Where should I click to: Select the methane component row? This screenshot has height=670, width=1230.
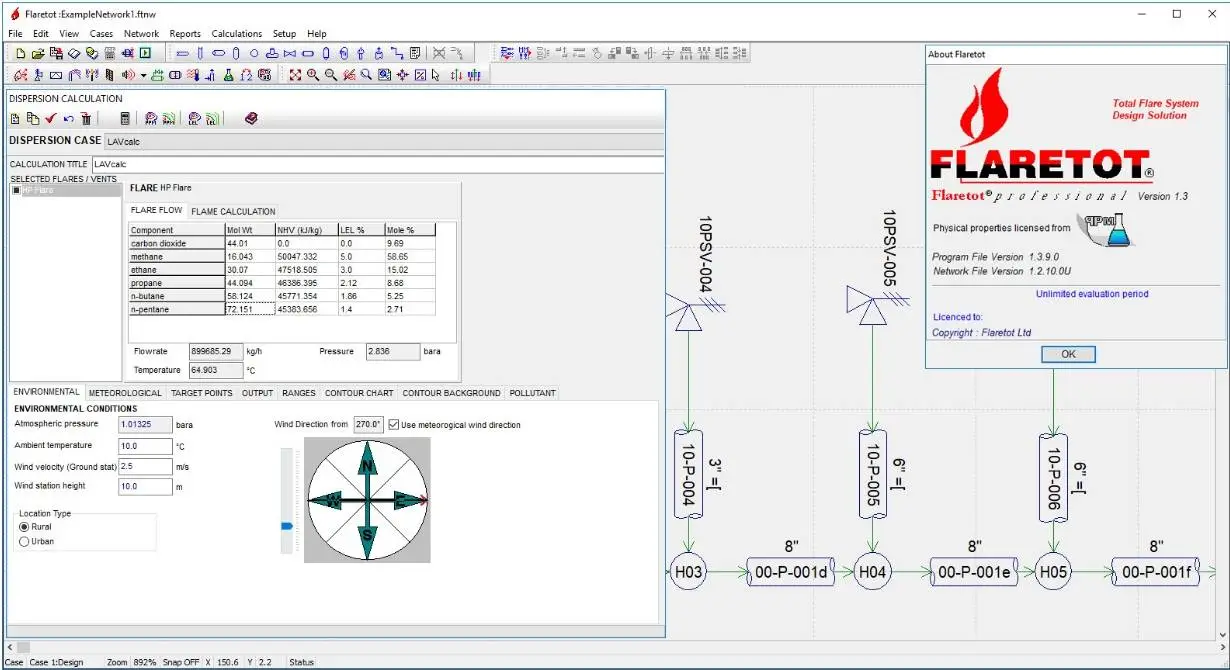(x=283, y=257)
